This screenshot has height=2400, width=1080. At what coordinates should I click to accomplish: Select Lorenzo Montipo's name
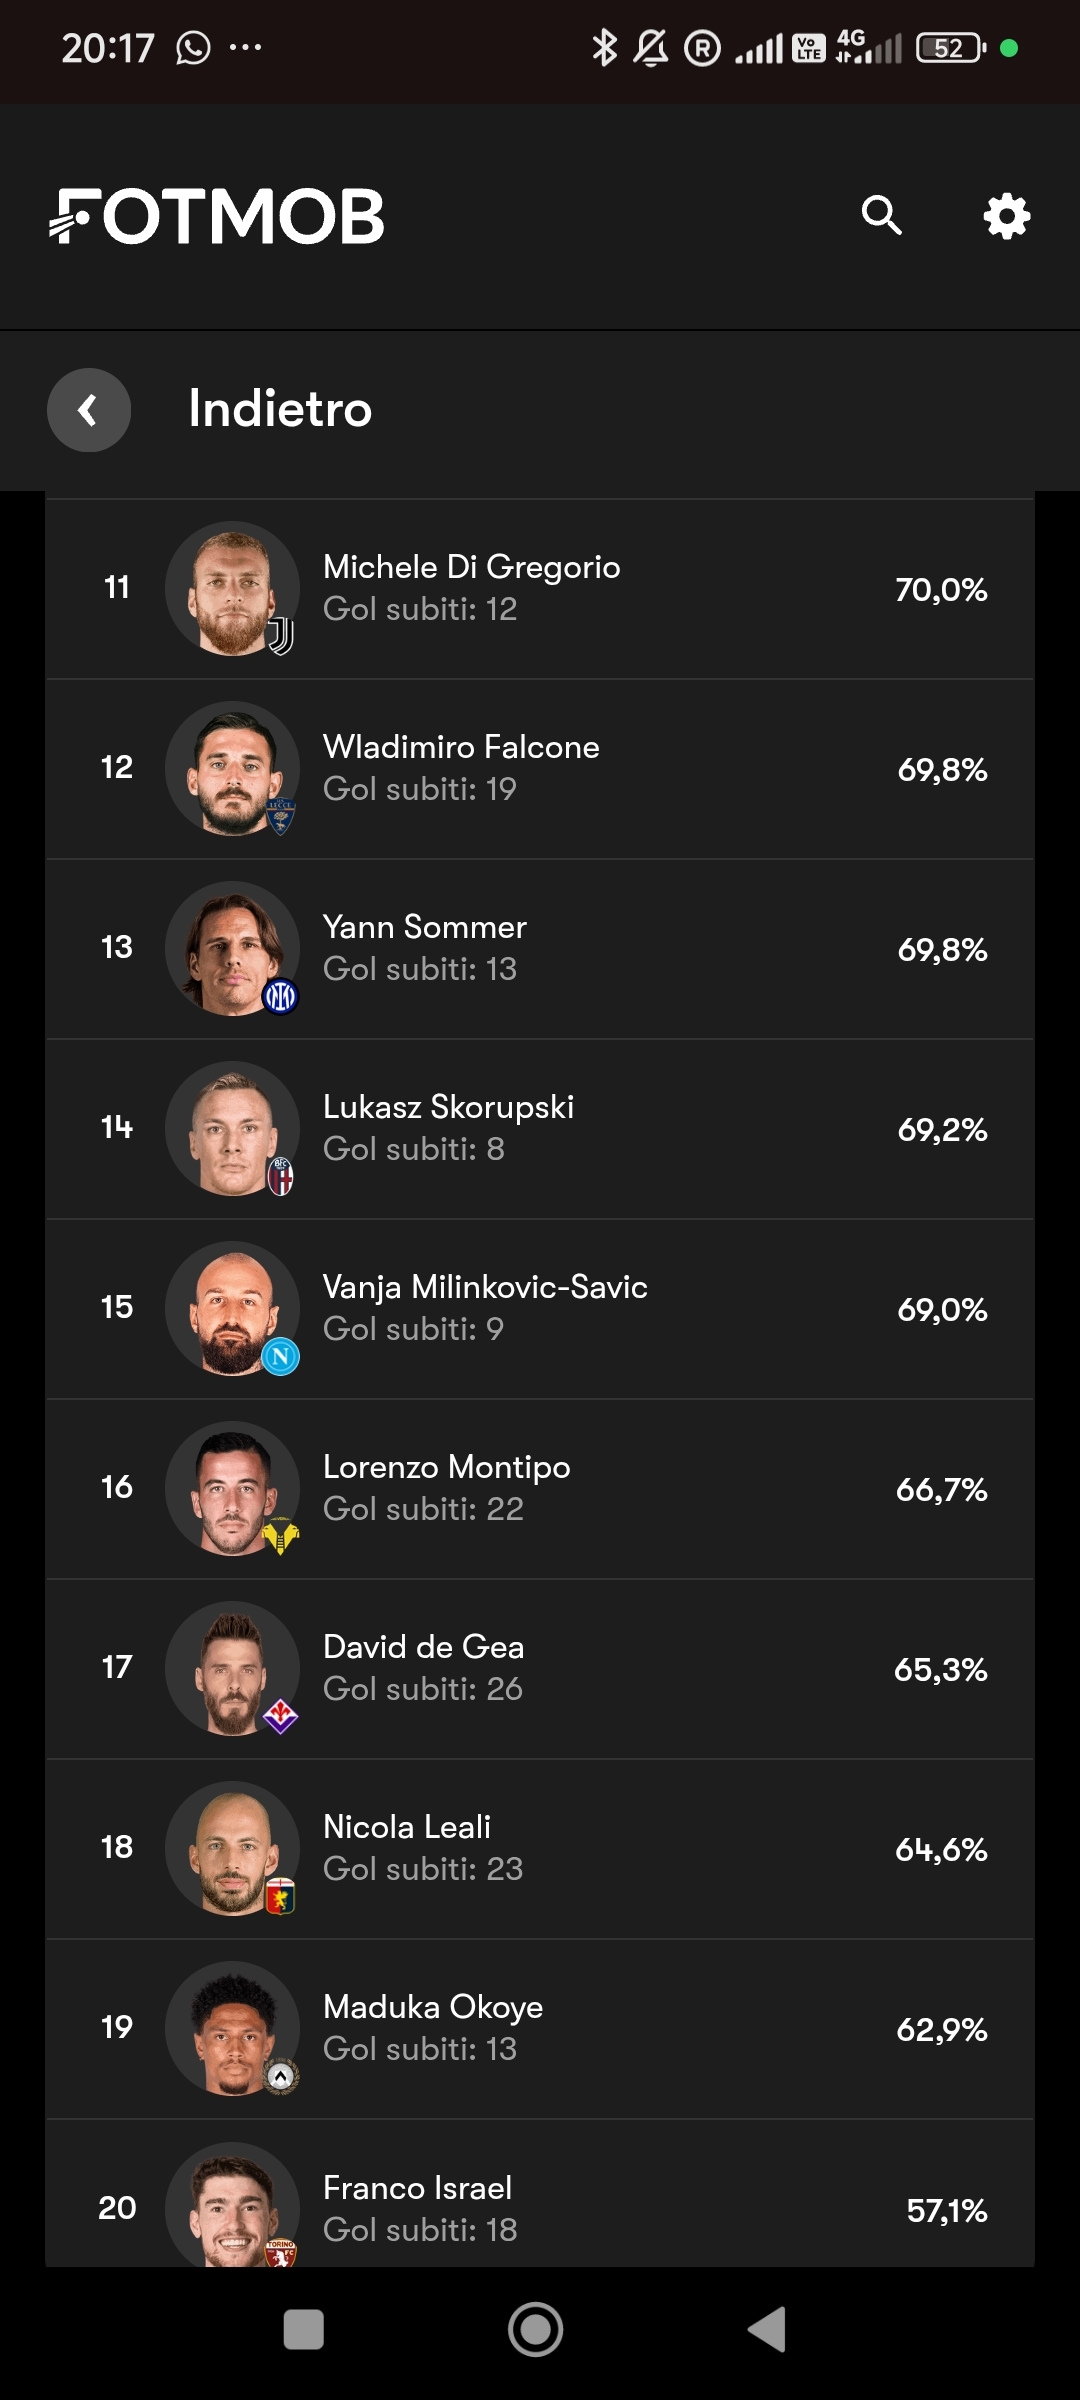pos(446,1467)
